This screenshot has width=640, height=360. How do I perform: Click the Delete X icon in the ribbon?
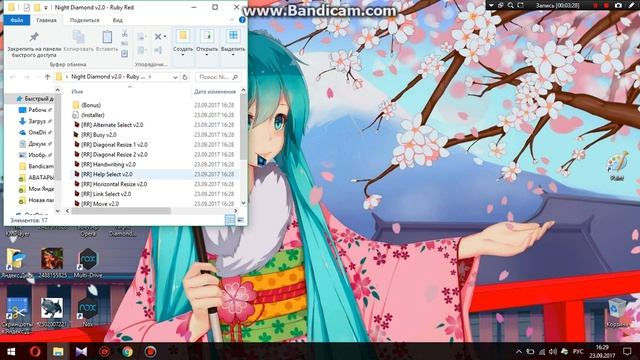tap(158, 37)
